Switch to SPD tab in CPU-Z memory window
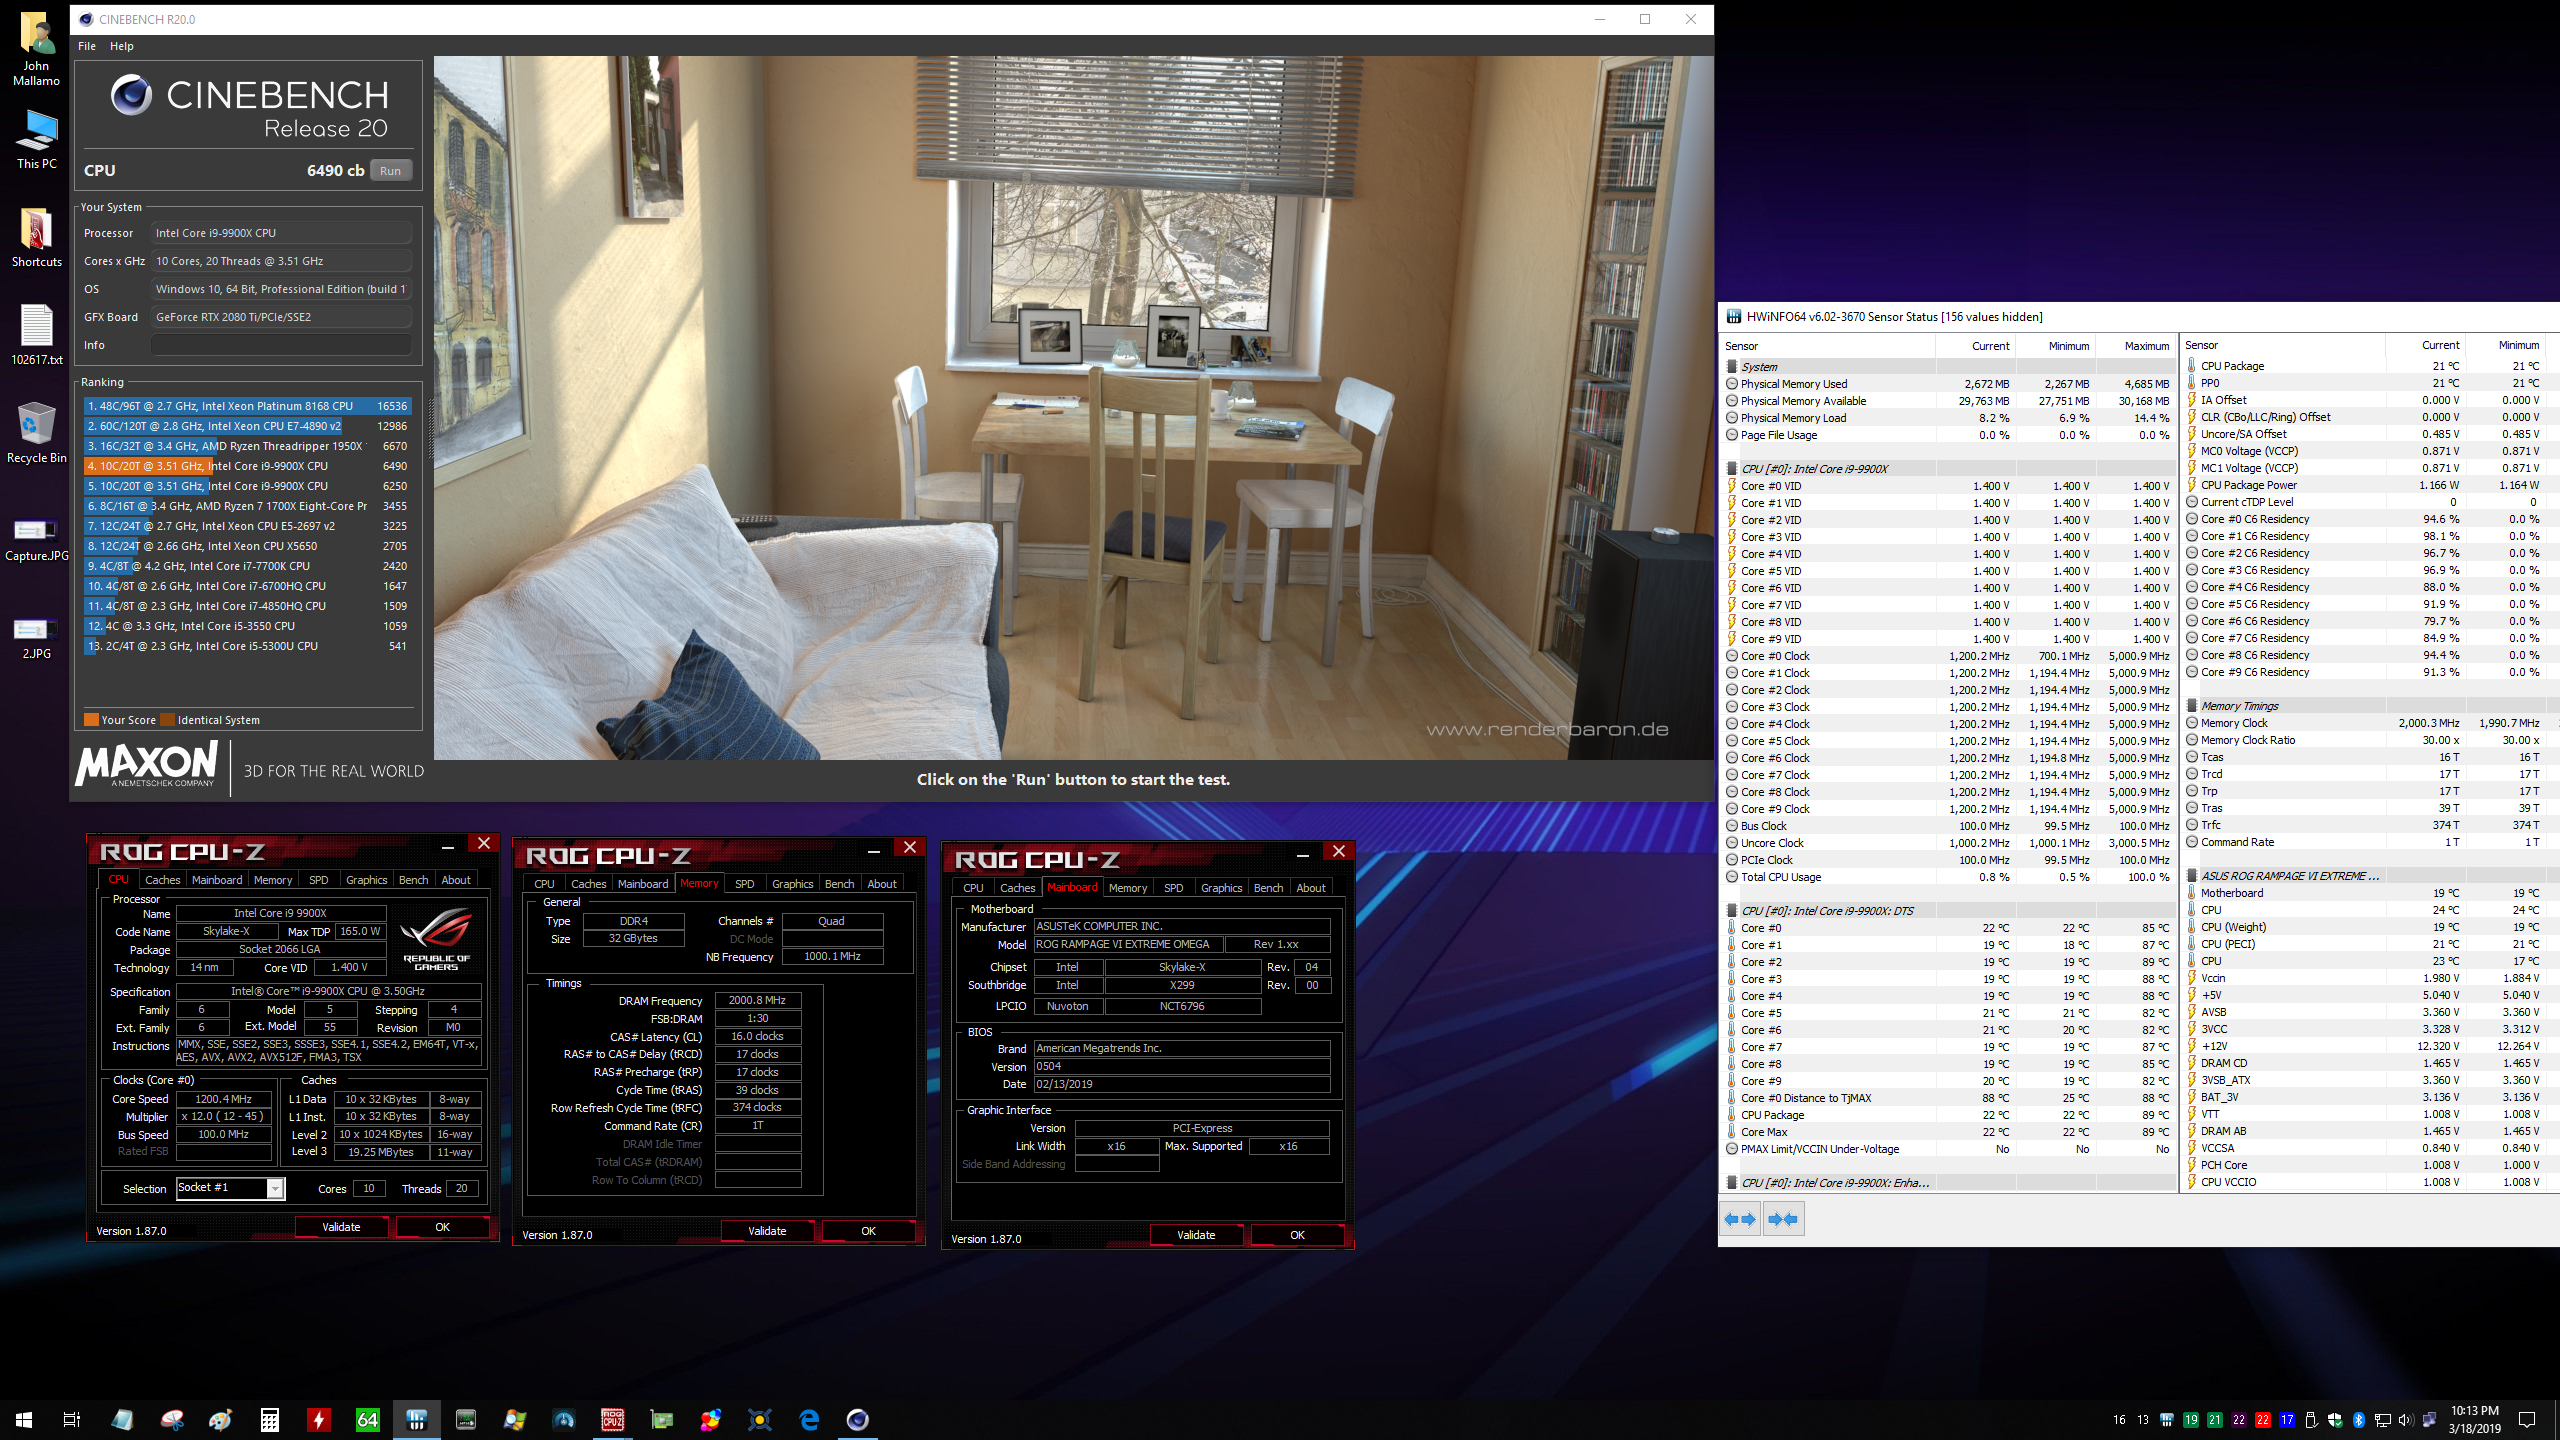 744,884
